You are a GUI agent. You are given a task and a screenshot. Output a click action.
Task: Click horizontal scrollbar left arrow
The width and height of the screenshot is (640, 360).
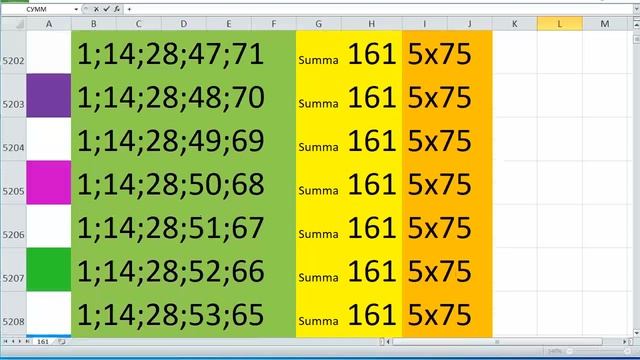point(388,342)
